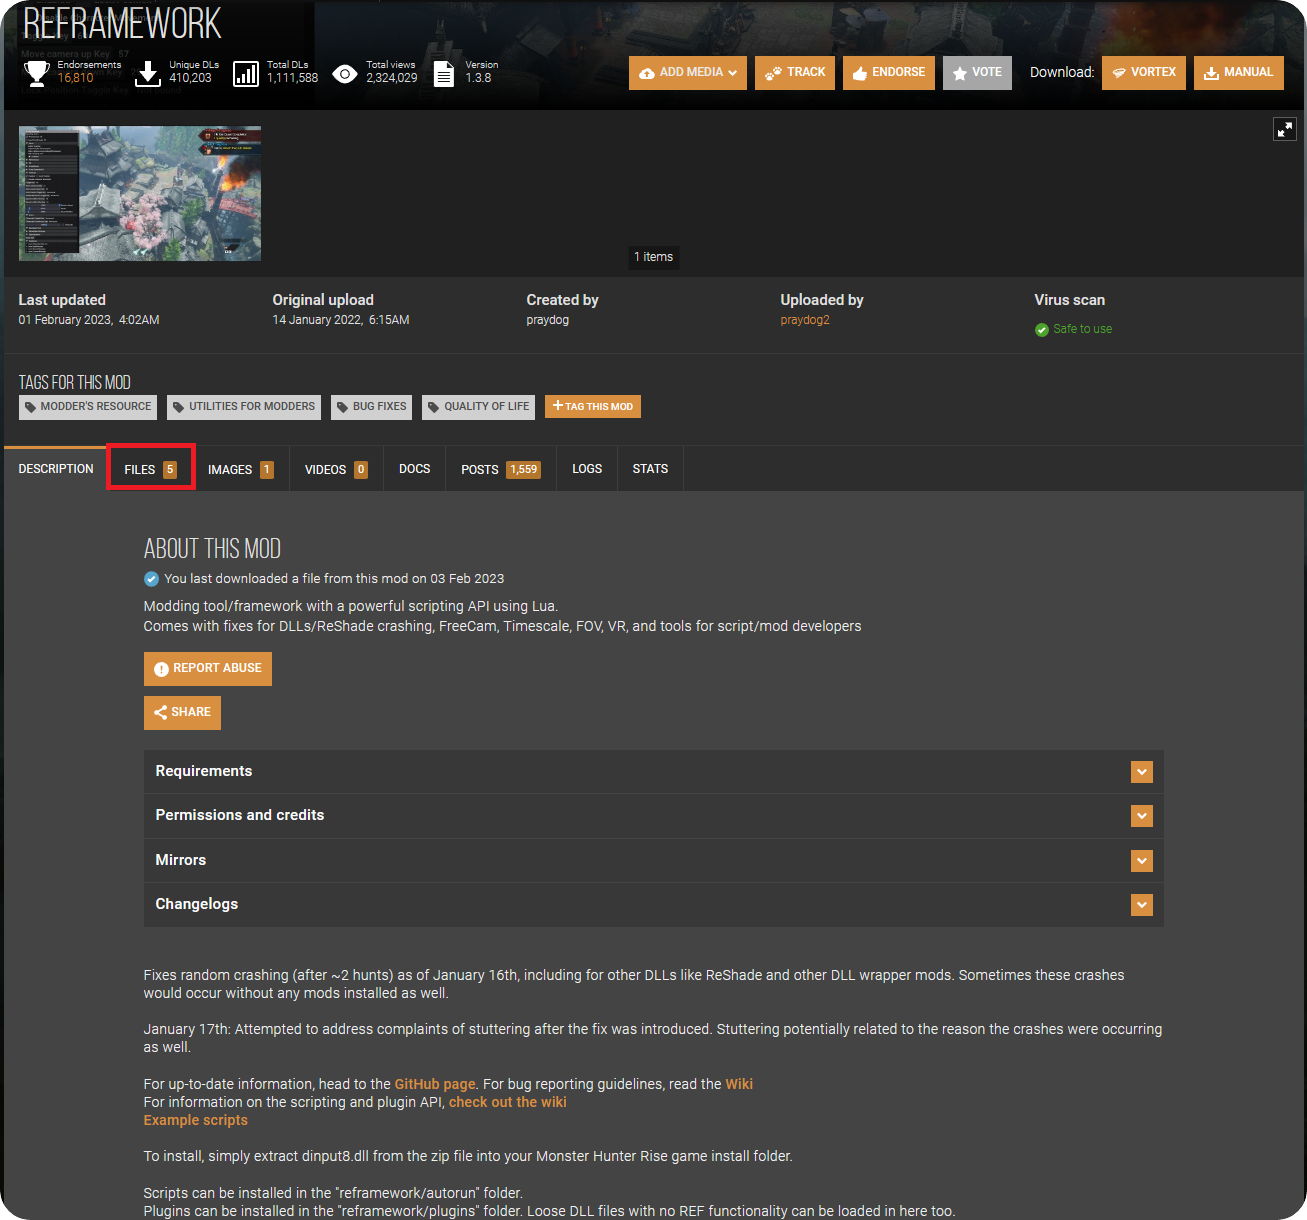Click the 1 items gallery counter
This screenshot has width=1307, height=1220.
point(654,257)
